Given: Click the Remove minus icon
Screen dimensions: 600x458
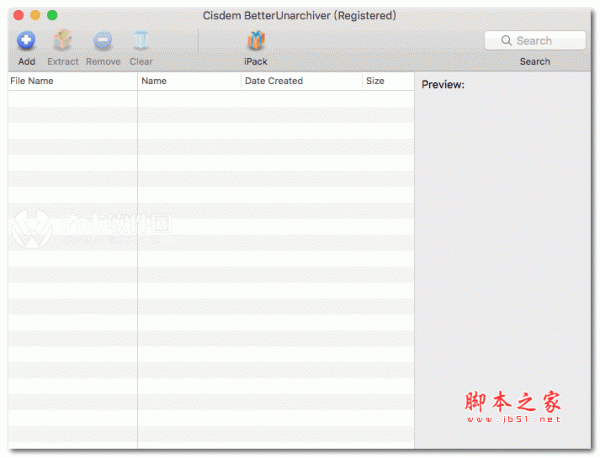Looking at the screenshot, I should [x=103, y=40].
